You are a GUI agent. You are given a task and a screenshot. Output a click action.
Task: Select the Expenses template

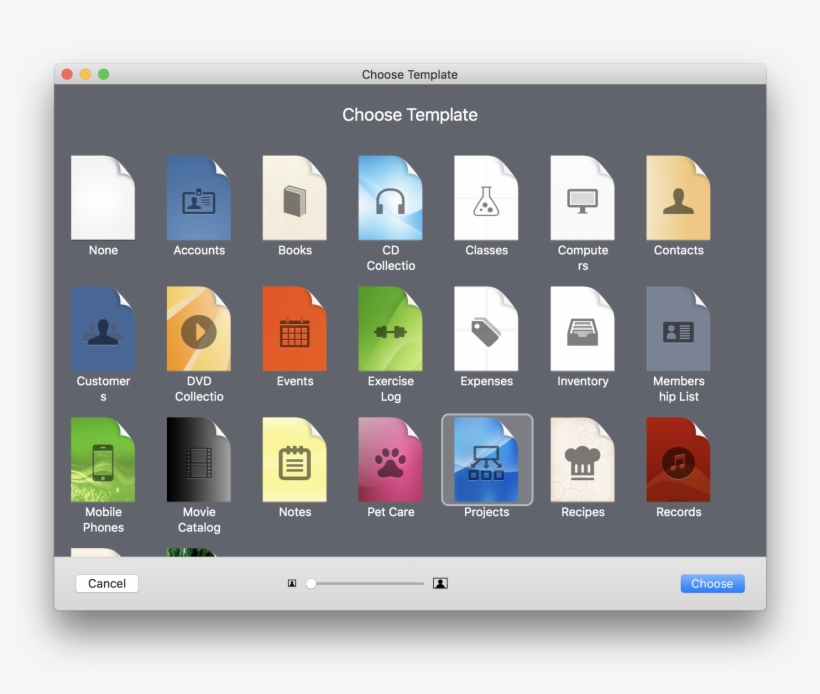pyautogui.click(x=486, y=327)
